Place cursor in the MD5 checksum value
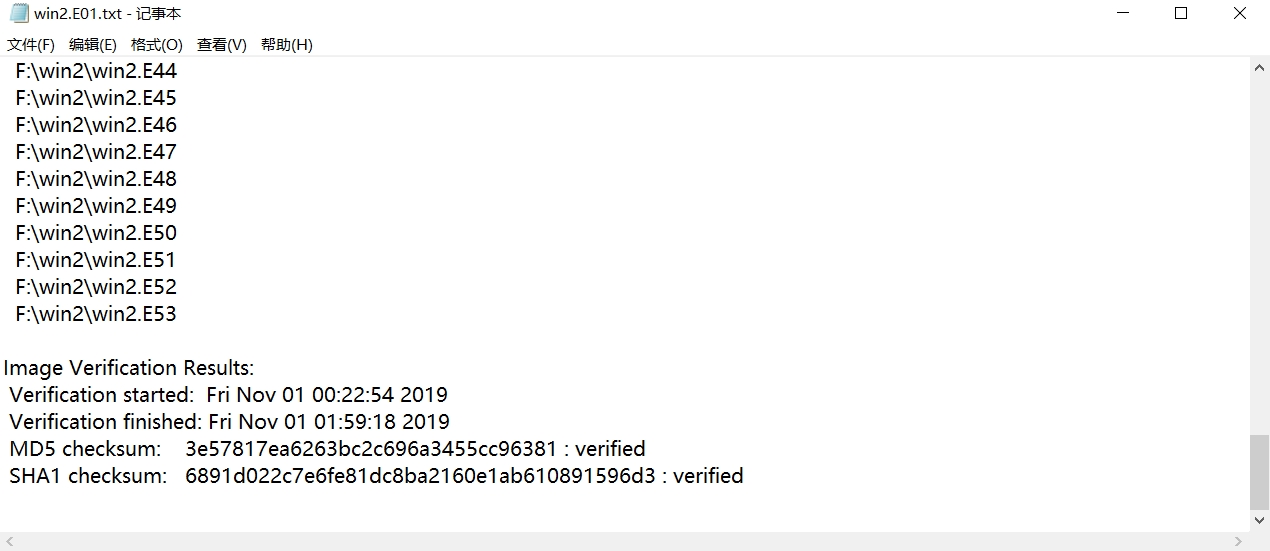Image resolution: width=1270 pixels, height=551 pixels. pos(371,448)
